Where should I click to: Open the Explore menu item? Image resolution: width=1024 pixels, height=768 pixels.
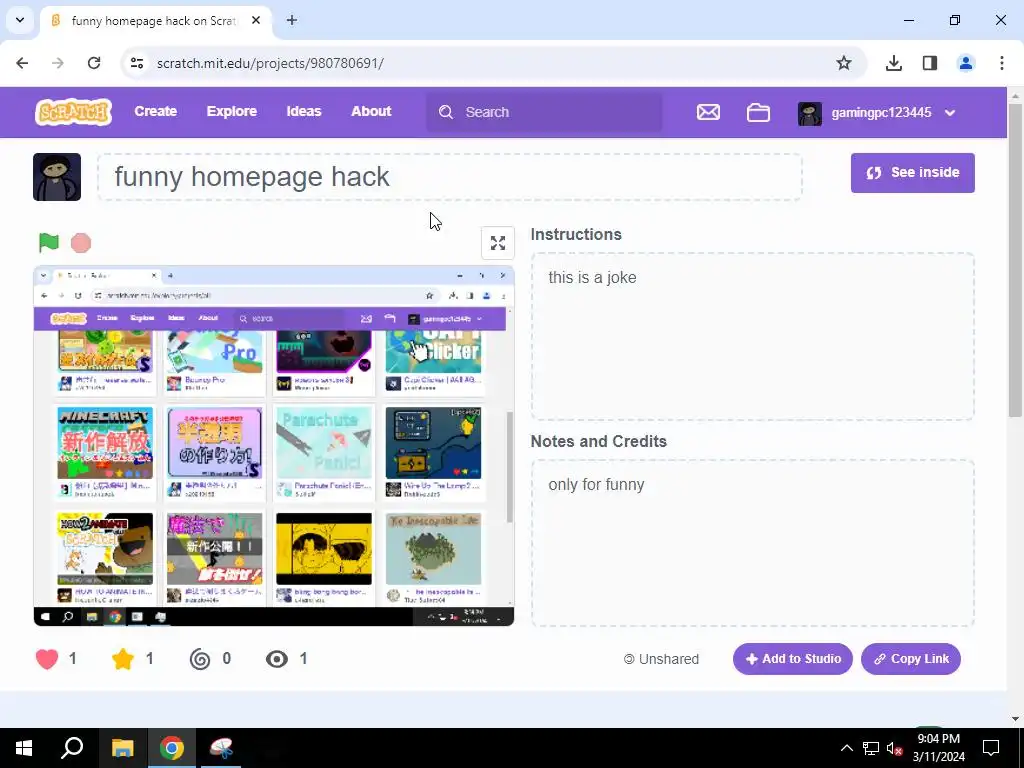[x=232, y=112]
